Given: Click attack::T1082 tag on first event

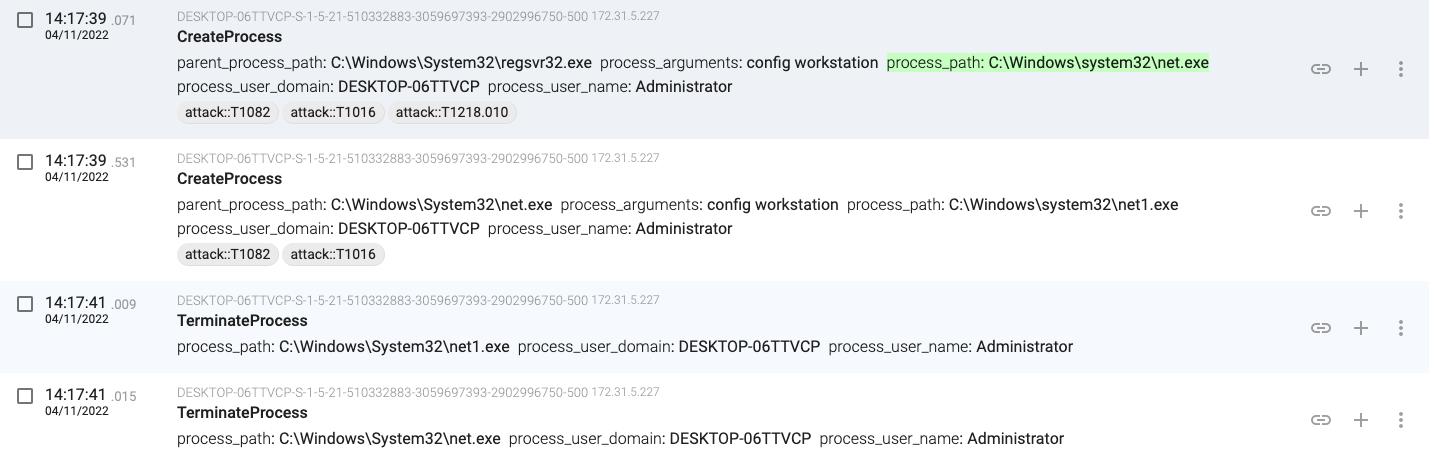Looking at the screenshot, I should 228,112.
